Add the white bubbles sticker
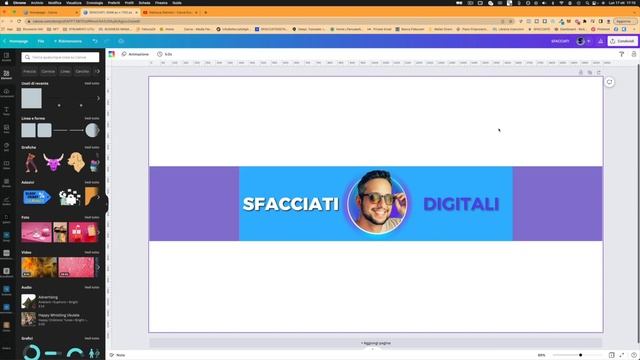 [69, 198]
